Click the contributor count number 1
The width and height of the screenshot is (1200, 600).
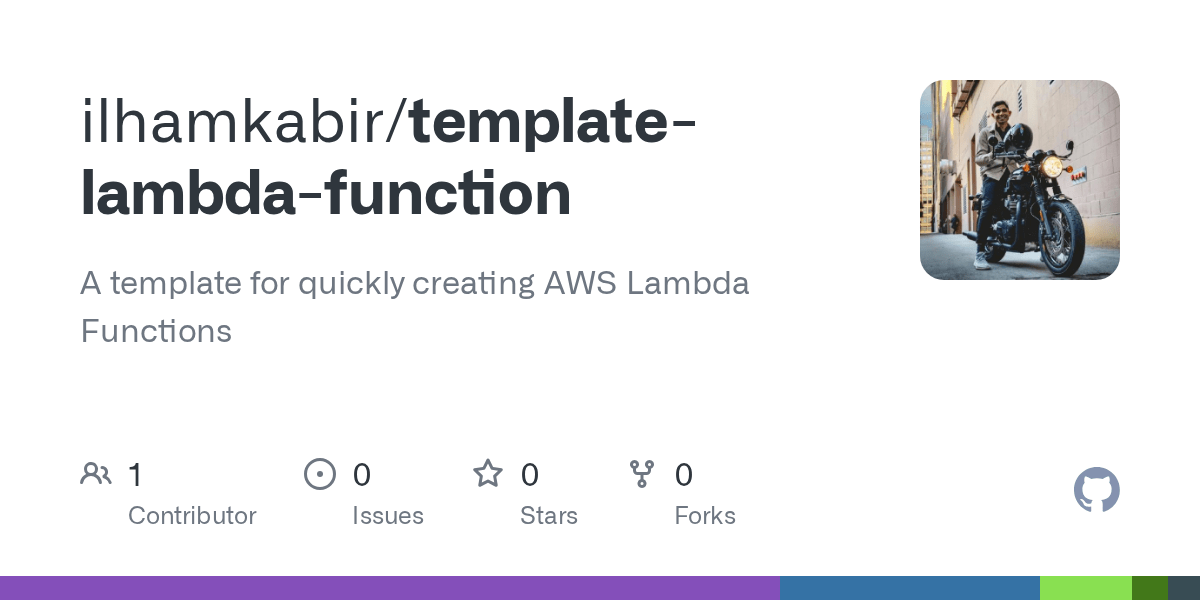click(x=136, y=475)
